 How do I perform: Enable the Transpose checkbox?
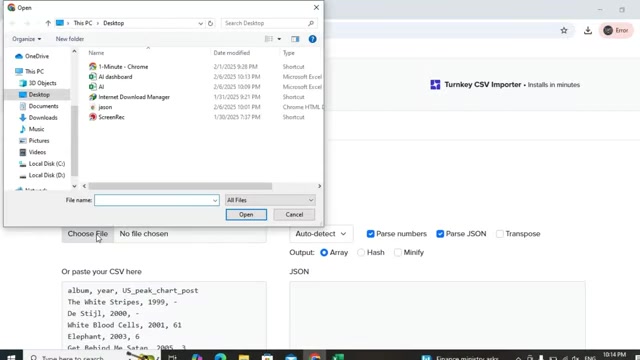pyautogui.click(x=500, y=234)
